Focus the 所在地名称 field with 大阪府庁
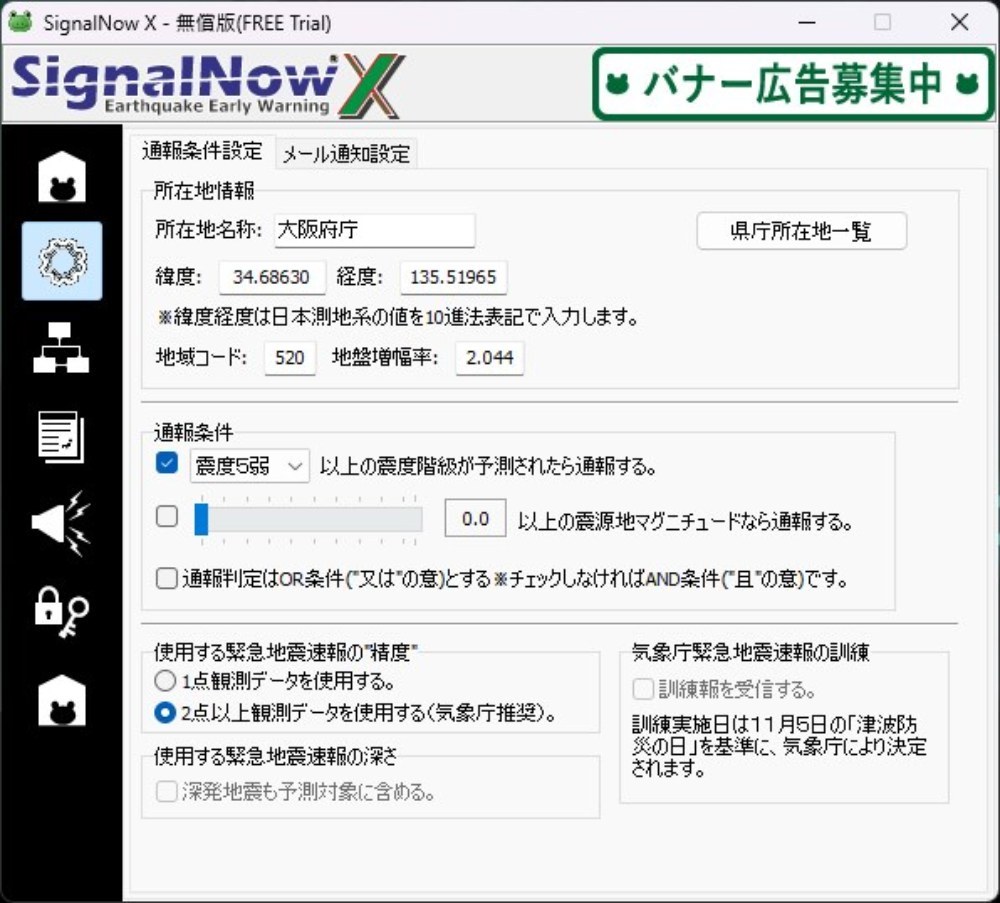 (375, 230)
